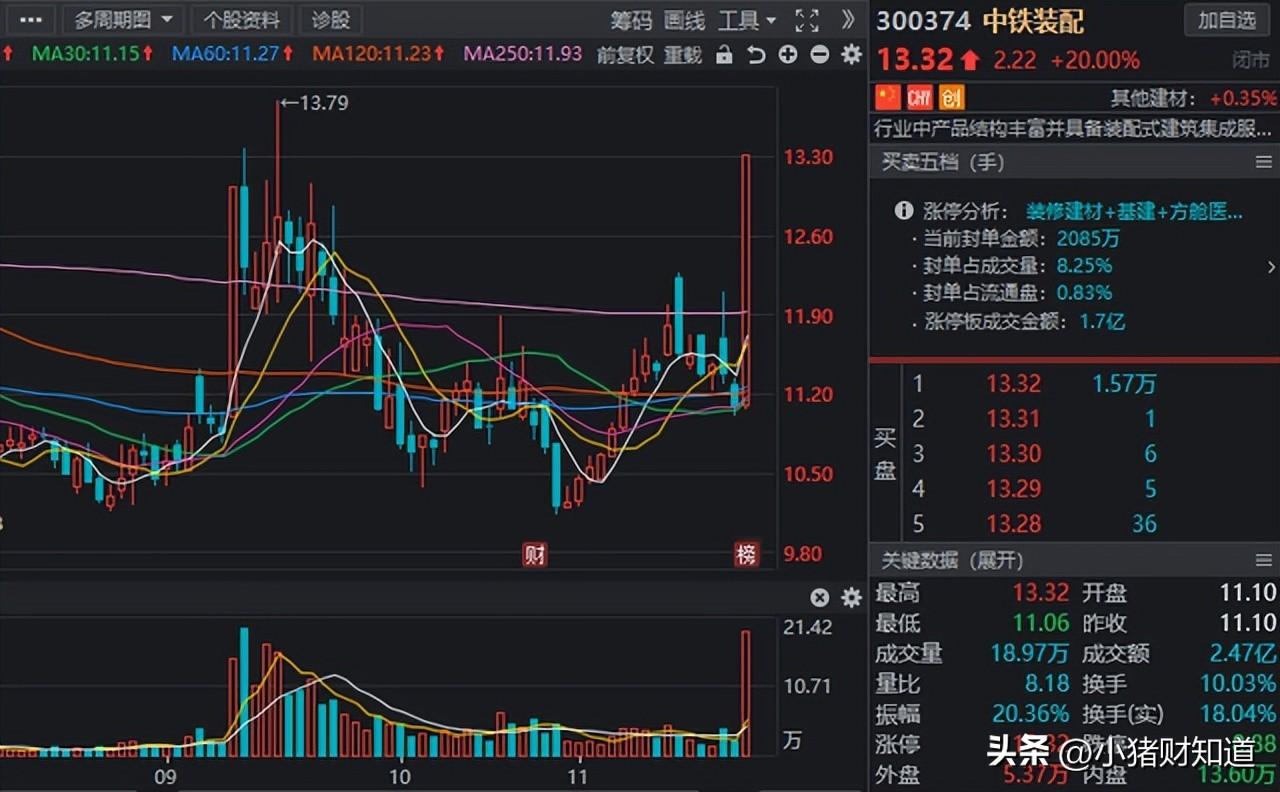This screenshot has width=1280, height=792.
Task: Open chart settings gear beside zoom icons
Action: (851, 55)
